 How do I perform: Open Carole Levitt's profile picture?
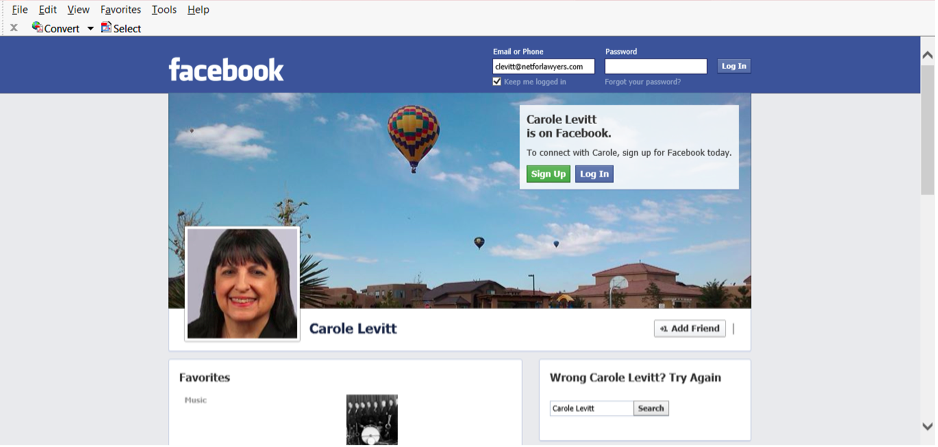242,283
